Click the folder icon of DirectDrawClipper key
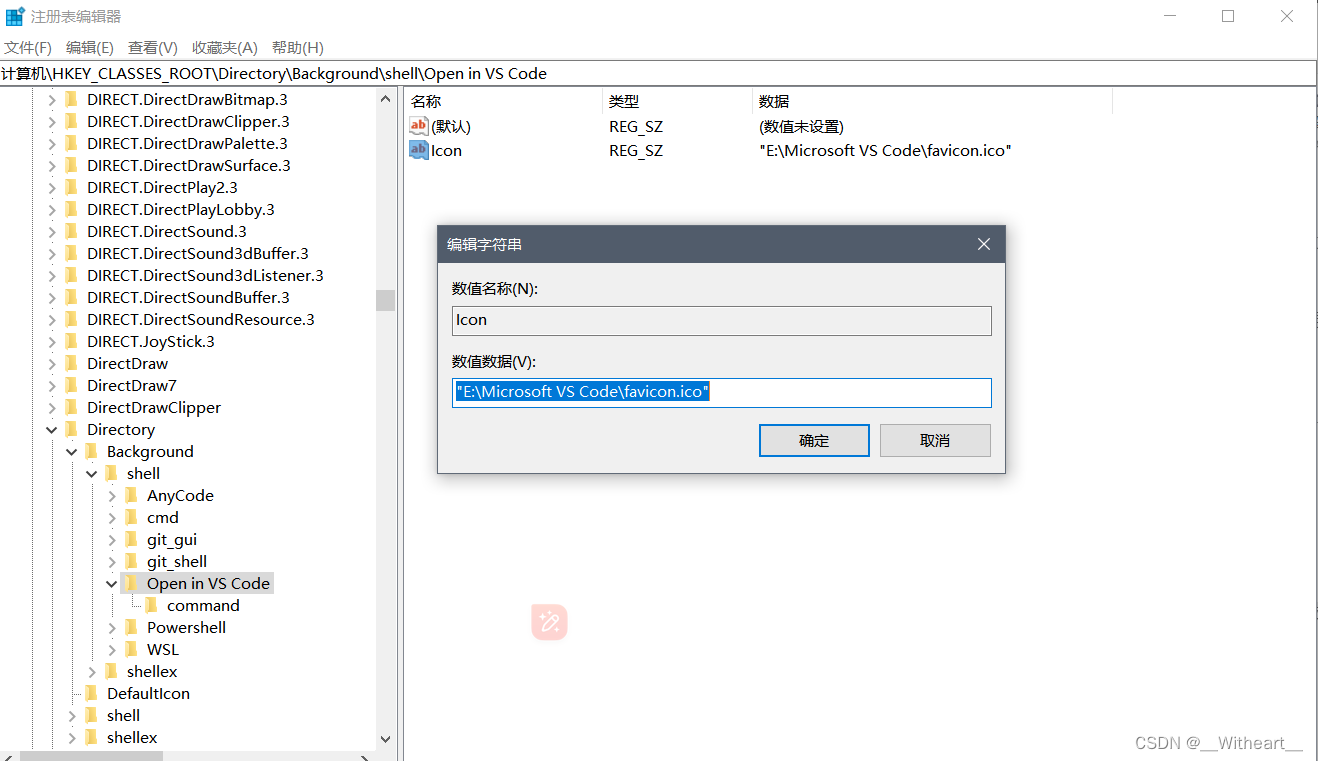Screen dimensions: 1318x761 pyautogui.click(x=71, y=407)
